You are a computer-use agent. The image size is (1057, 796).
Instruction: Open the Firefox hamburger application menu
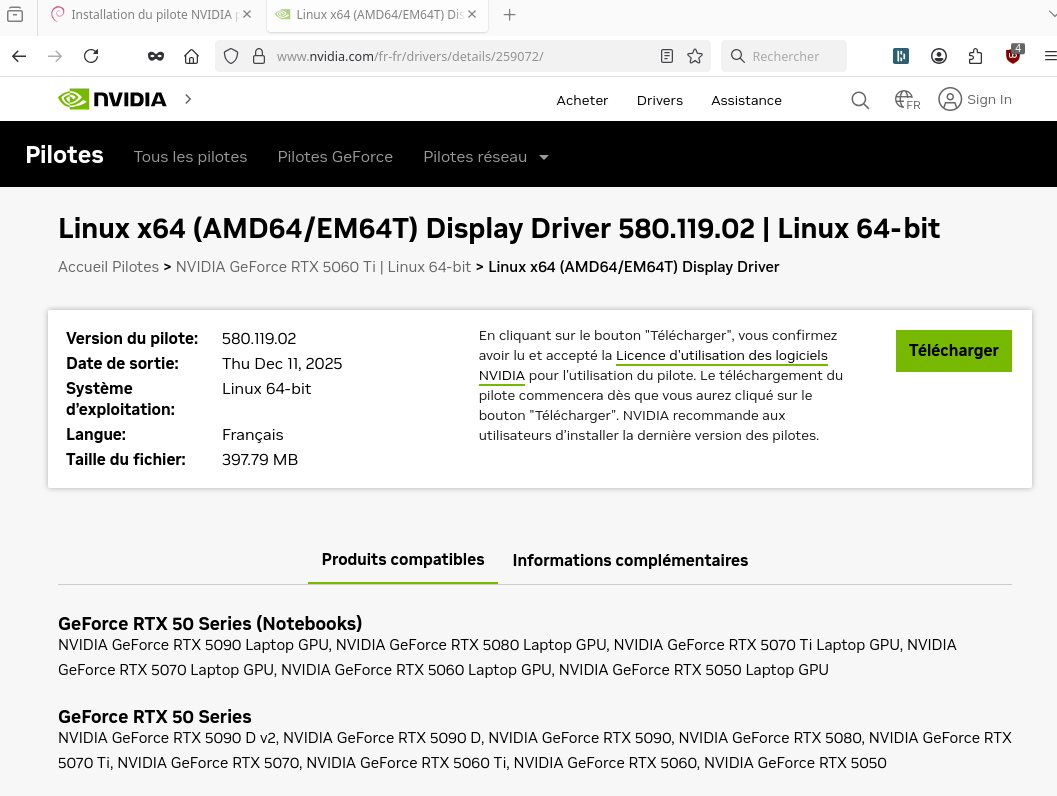1047,56
